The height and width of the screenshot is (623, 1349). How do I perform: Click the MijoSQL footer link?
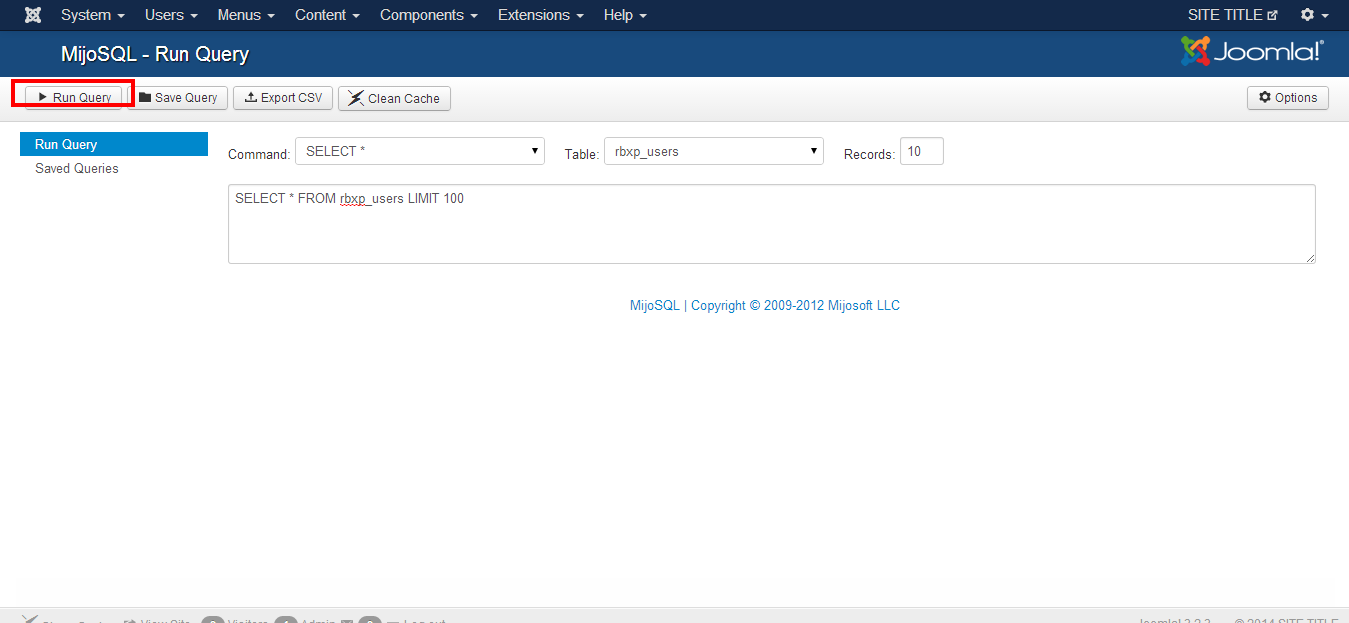click(x=655, y=305)
